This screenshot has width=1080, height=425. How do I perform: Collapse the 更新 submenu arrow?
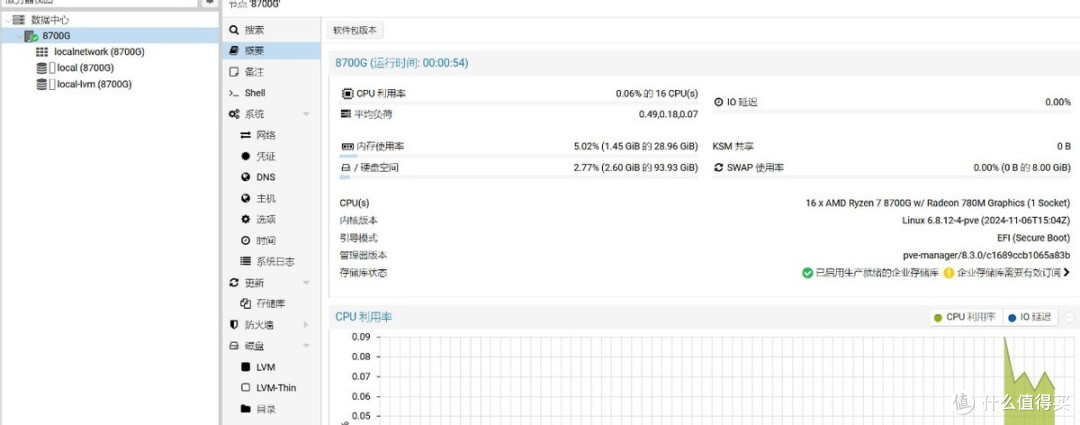[307, 283]
